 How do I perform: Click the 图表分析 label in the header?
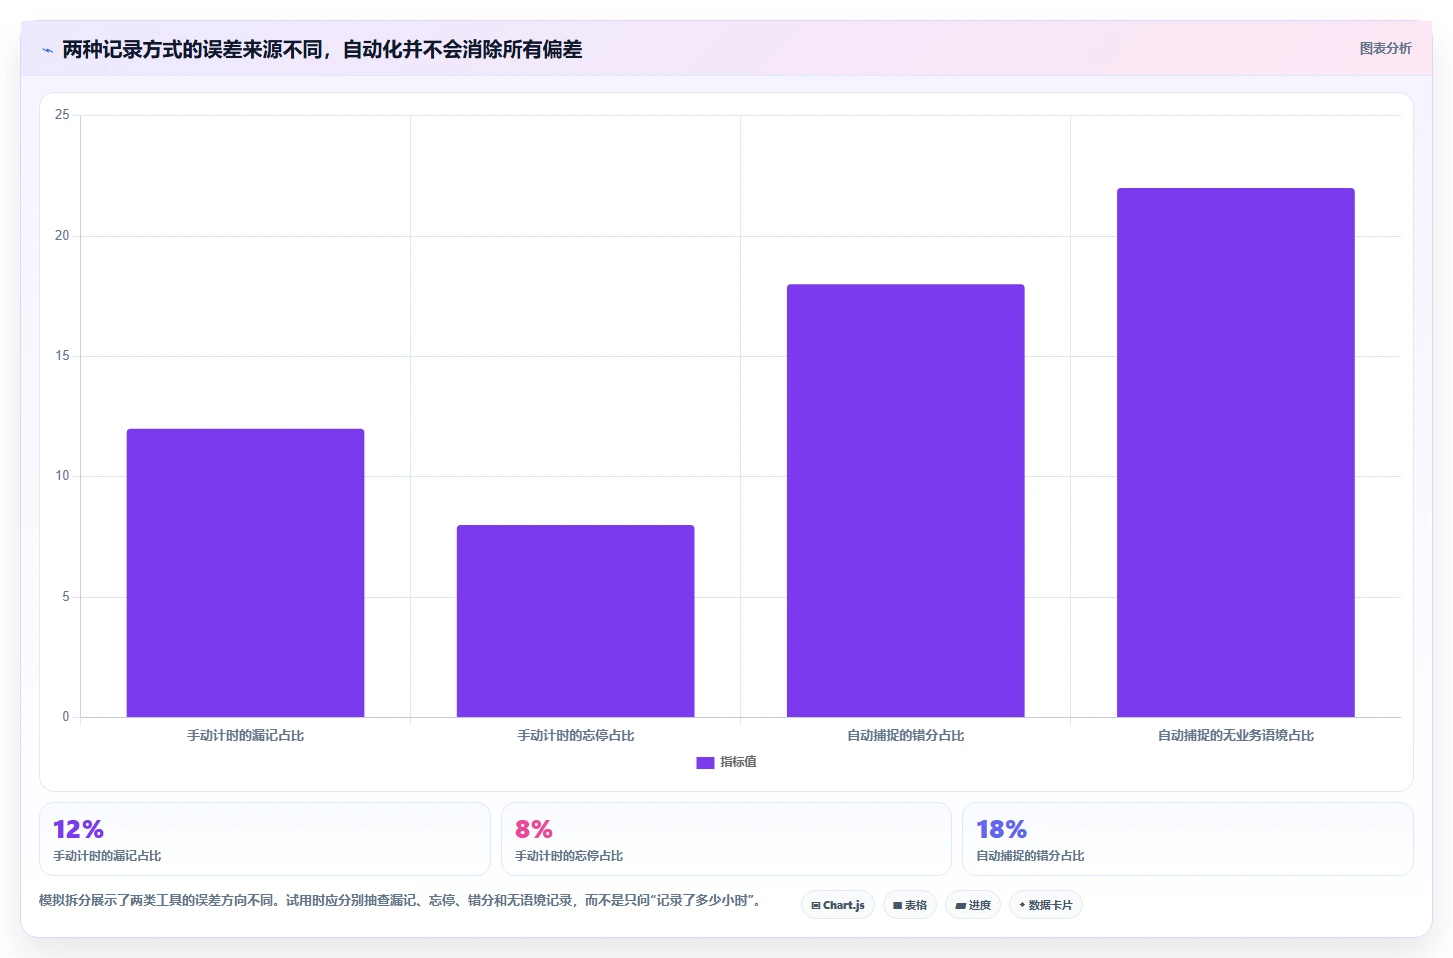1385,48
